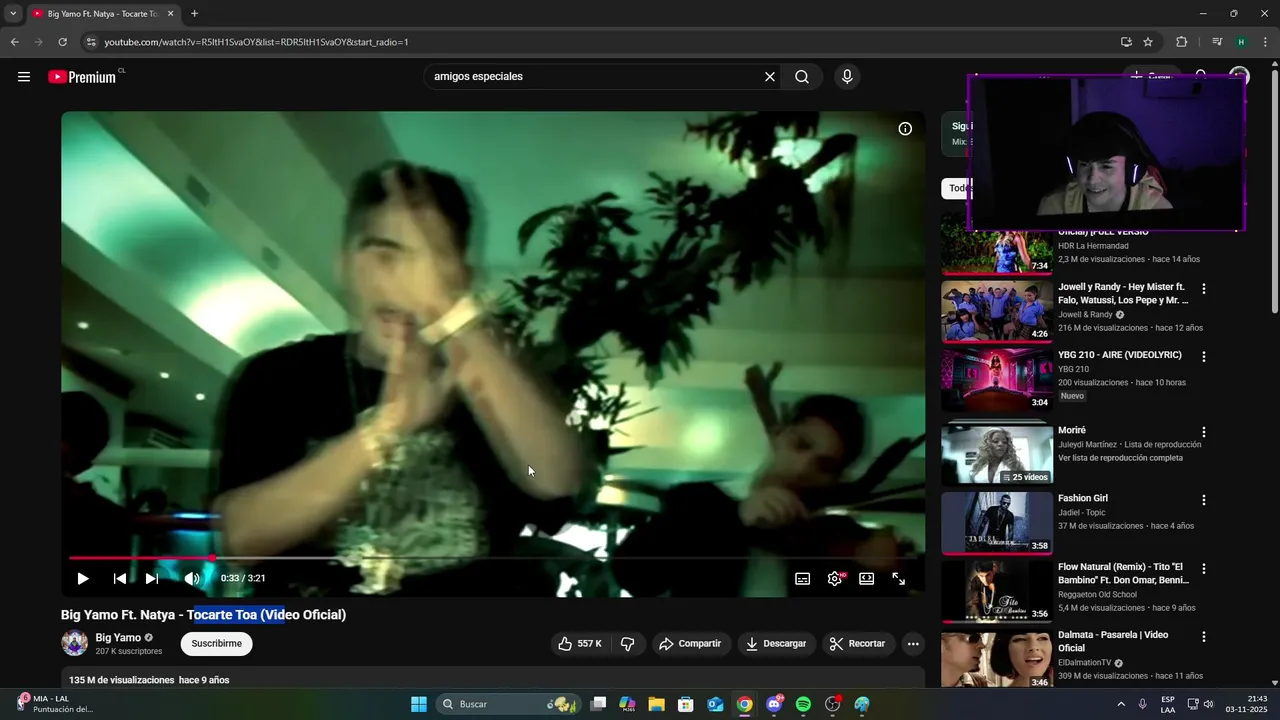
Task: Click the magnifier search button
Action: [802, 77]
